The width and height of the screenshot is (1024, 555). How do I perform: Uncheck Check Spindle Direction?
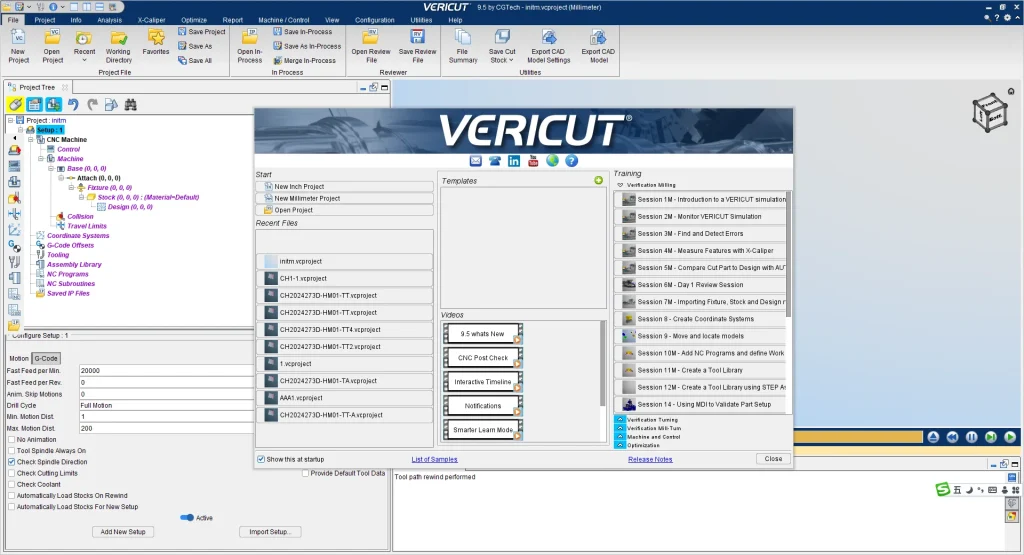click(x=12, y=462)
